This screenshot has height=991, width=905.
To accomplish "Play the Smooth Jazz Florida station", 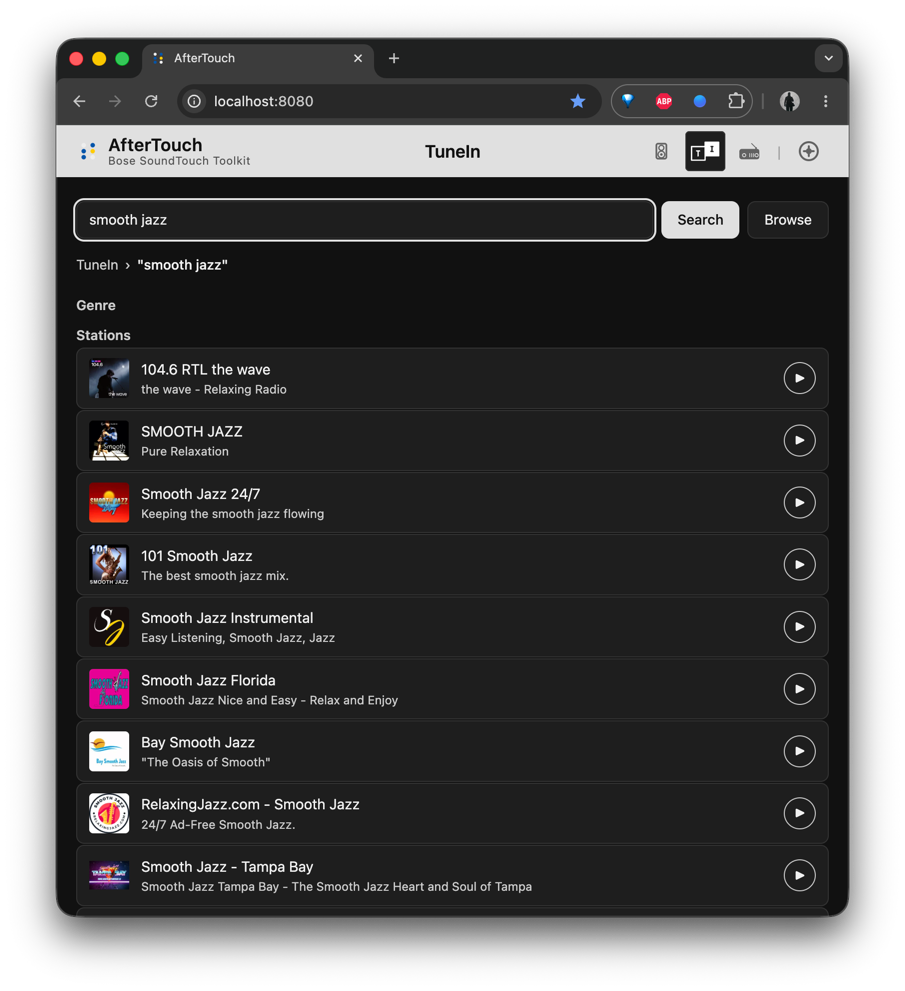I will (x=799, y=689).
